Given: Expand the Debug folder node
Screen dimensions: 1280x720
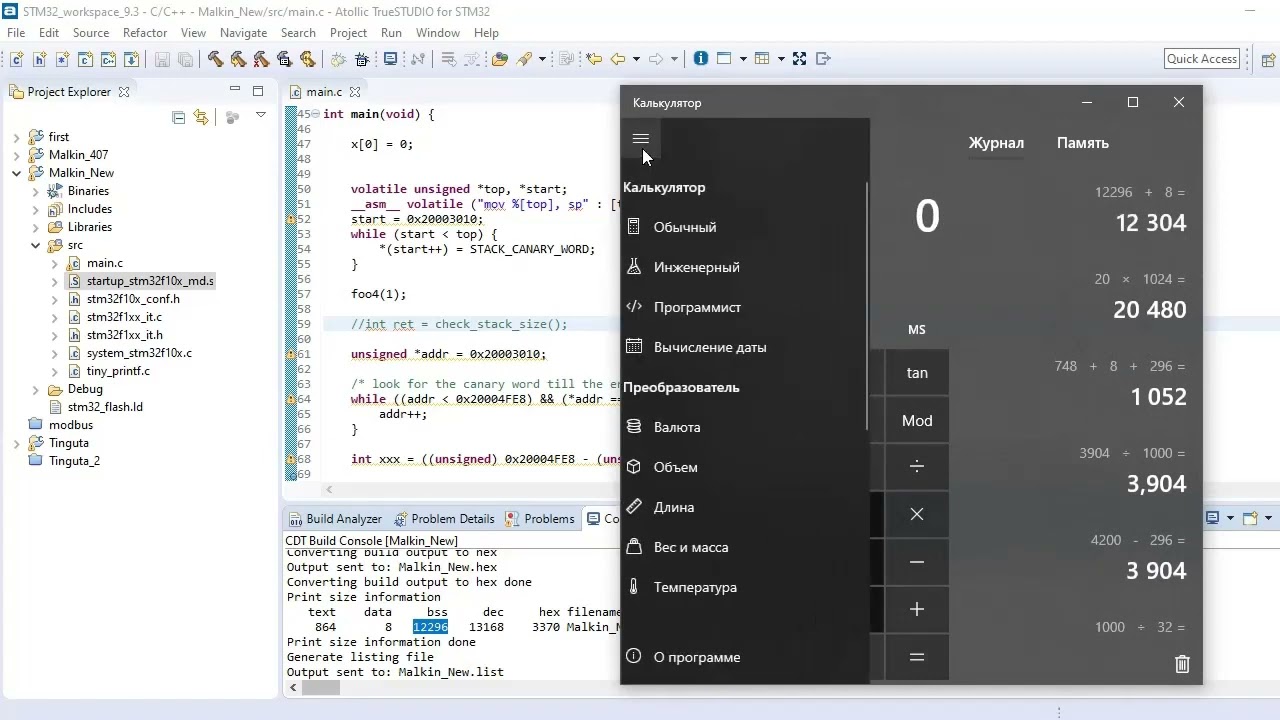Looking at the screenshot, I should (36, 389).
